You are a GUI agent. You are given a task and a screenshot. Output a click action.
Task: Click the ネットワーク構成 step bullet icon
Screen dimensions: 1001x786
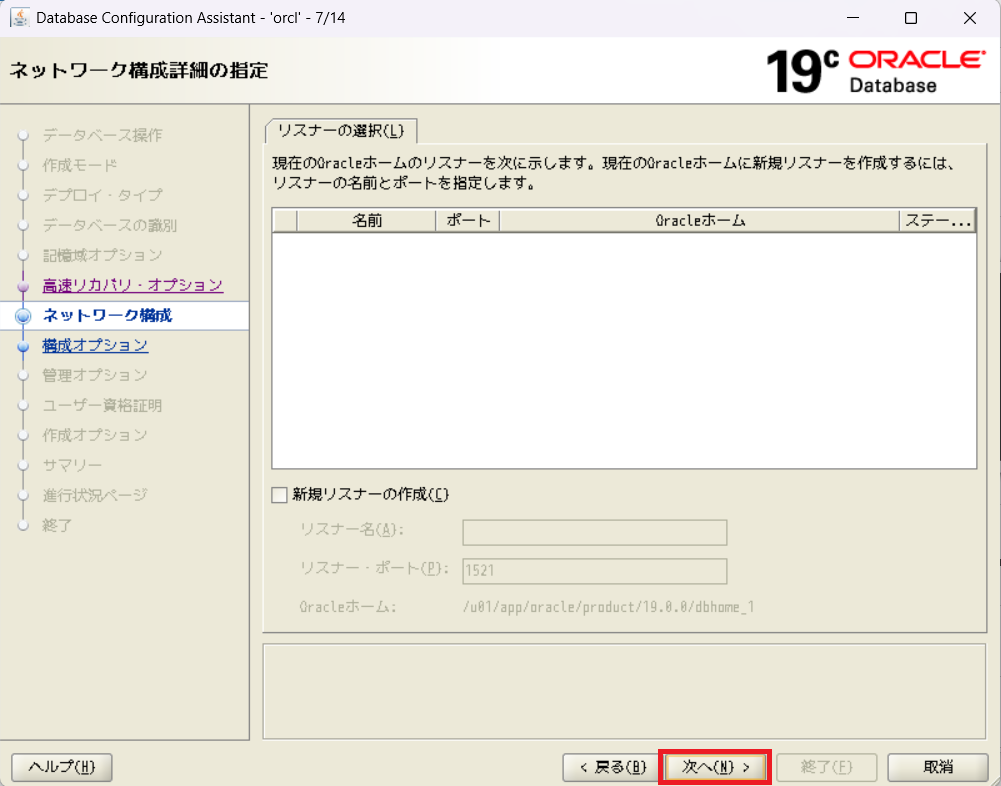pos(24,316)
